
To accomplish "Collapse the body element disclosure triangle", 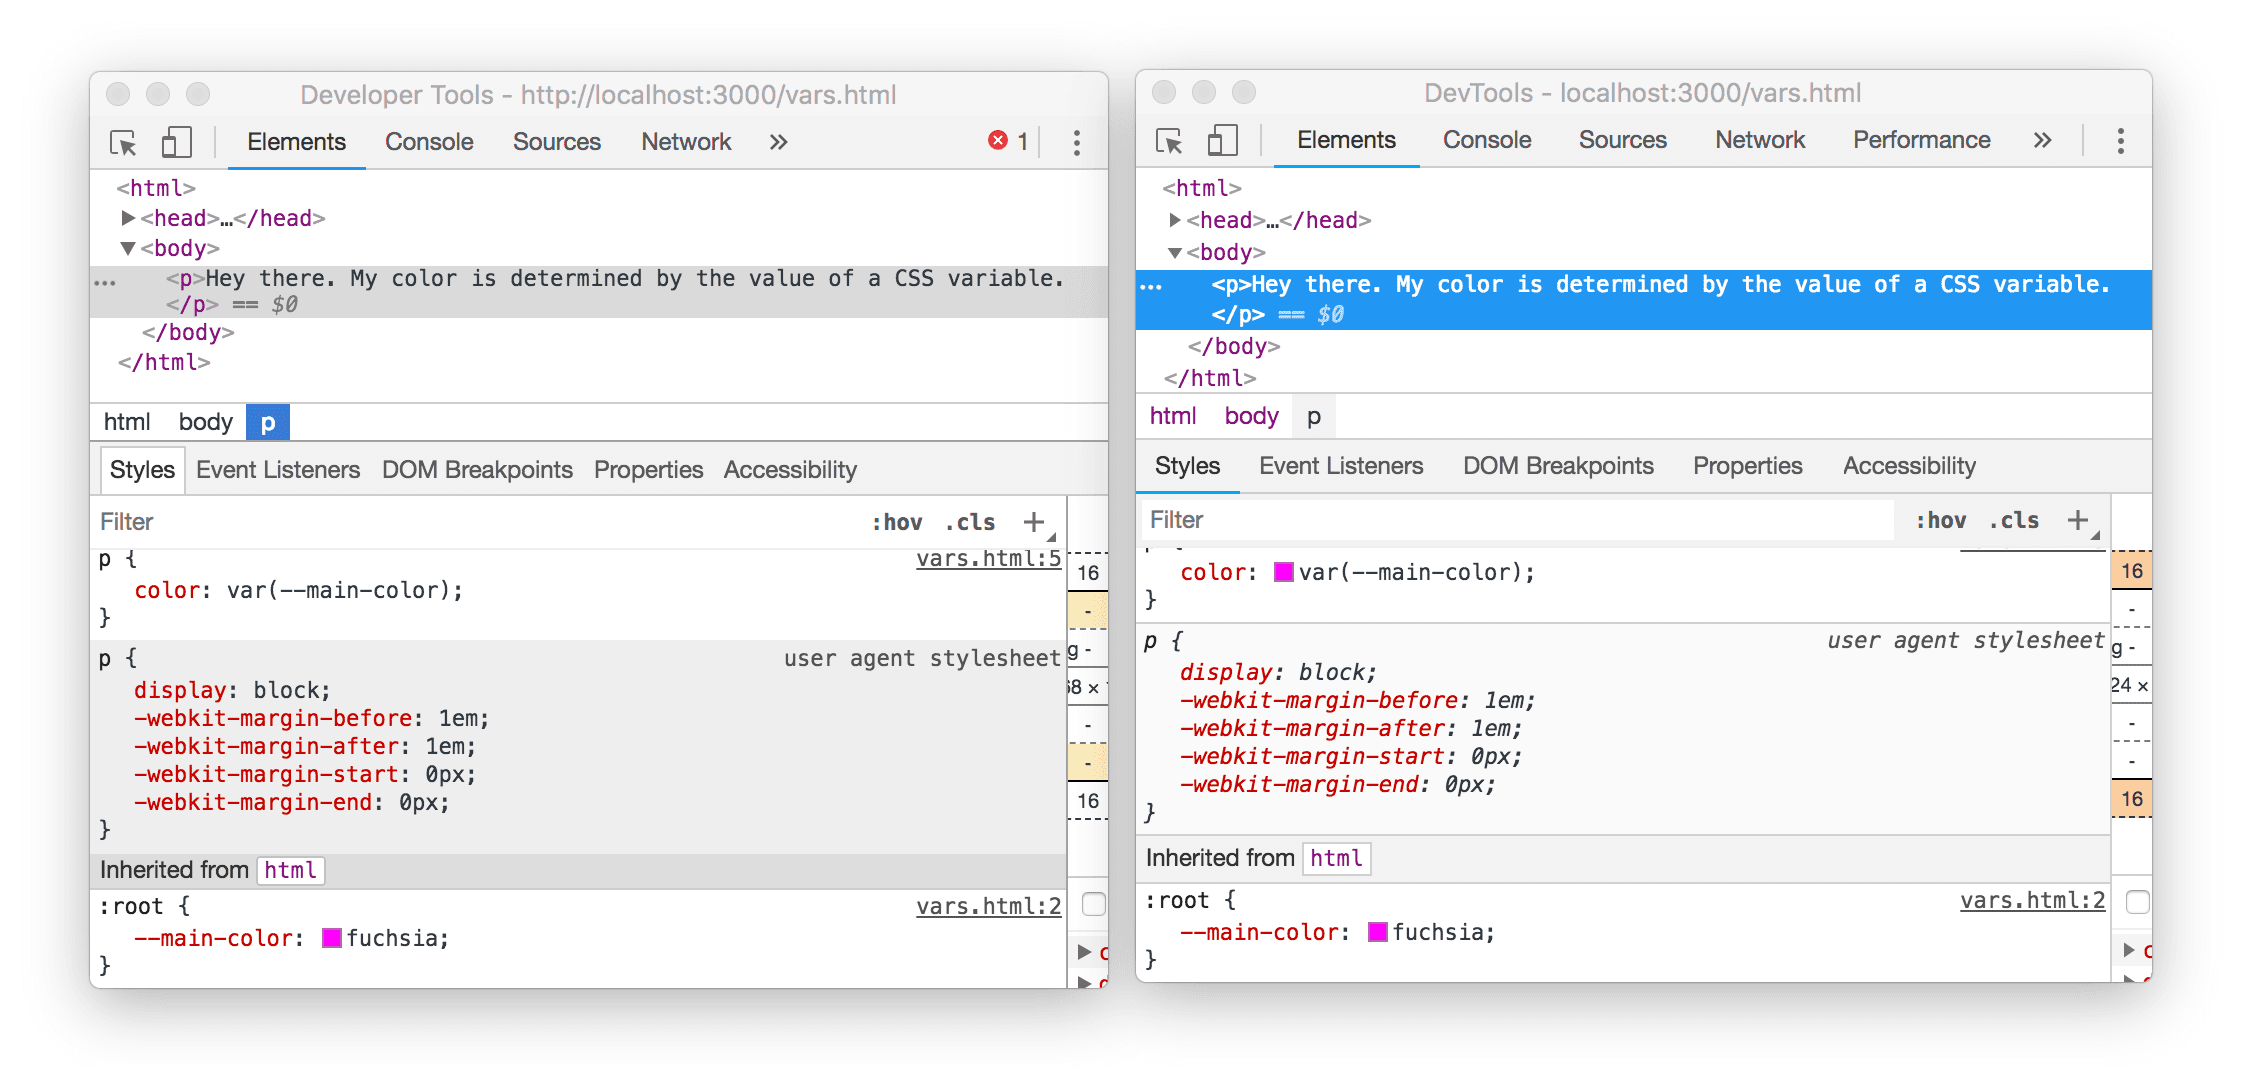I will (x=128, y=248).
